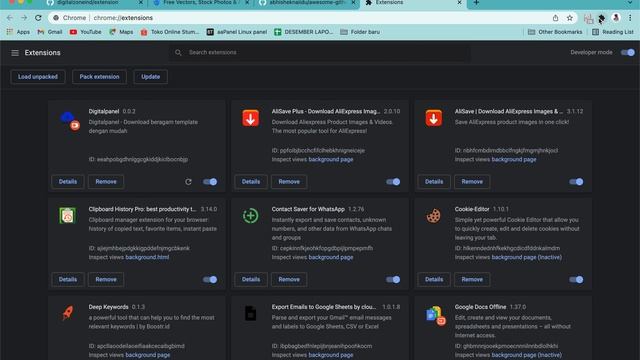Open Details for Clipboard History Pro
This screenshot has height=360, width=640.
click(x=68, y=280)
